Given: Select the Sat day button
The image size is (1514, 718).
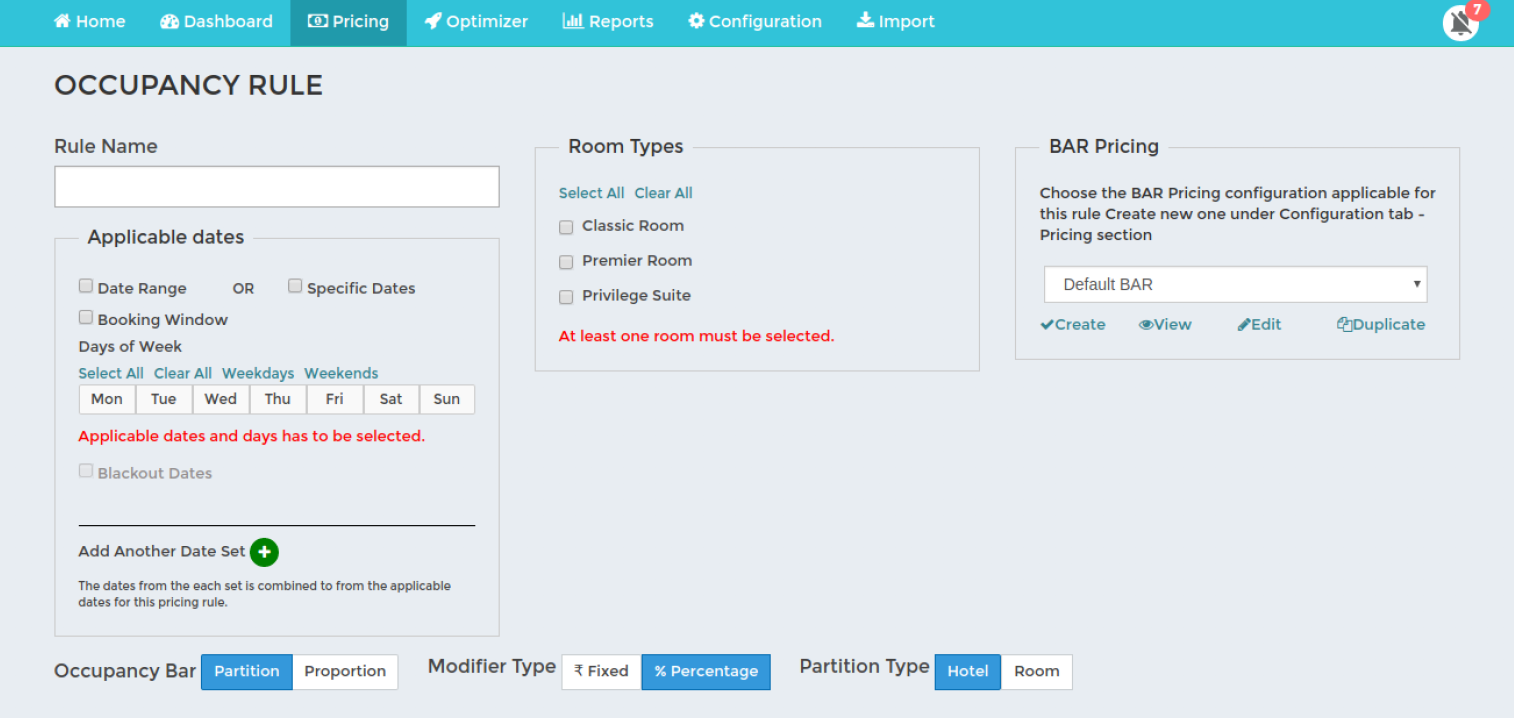Looking at the screenshot, I should [391, 399].
